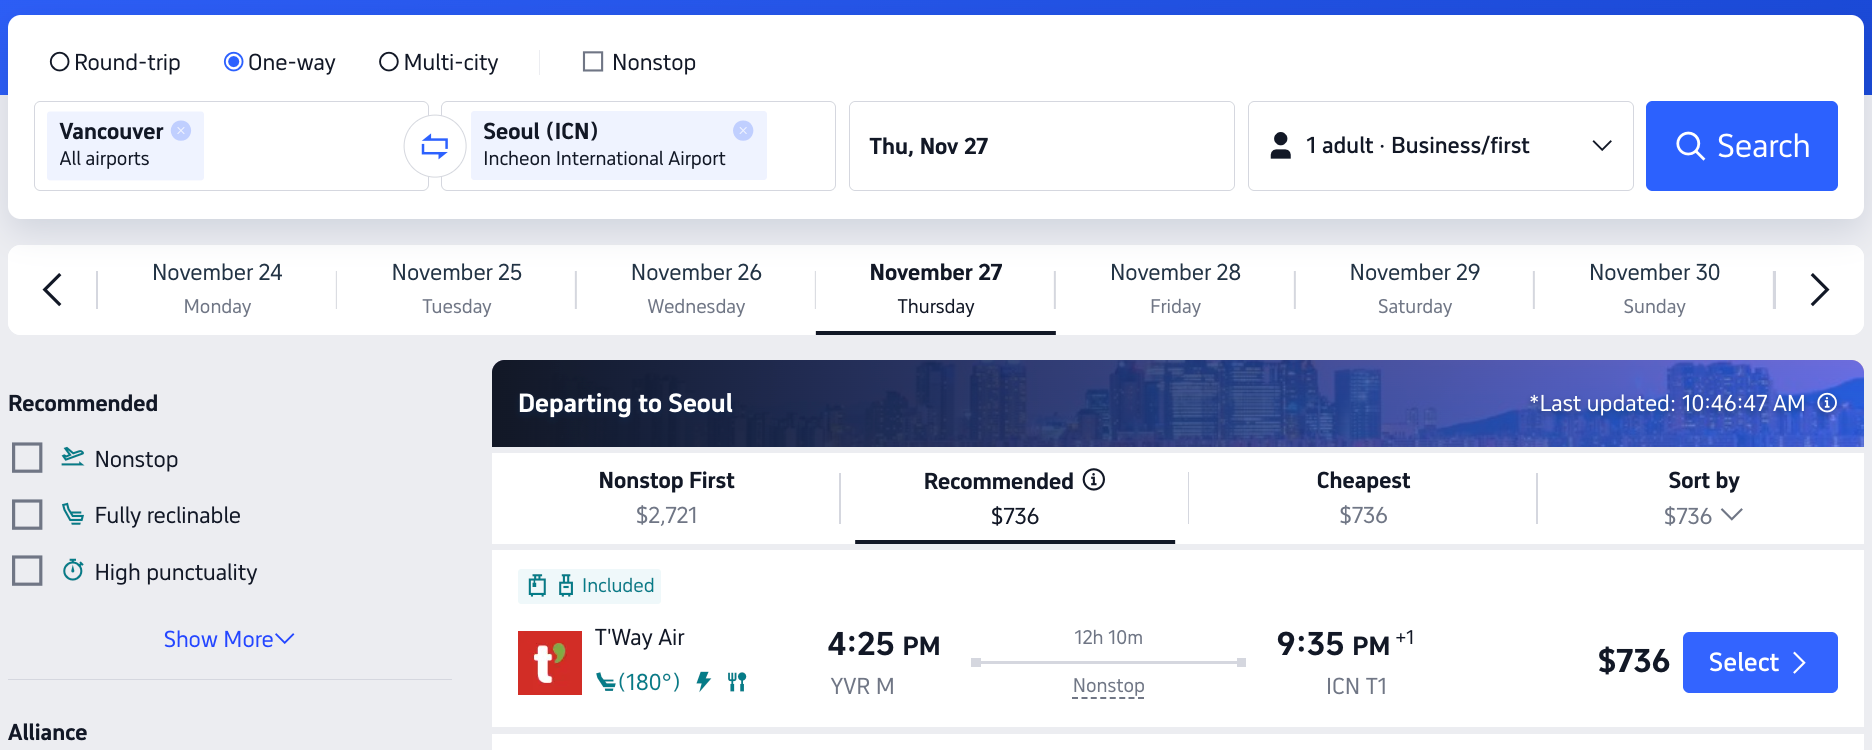The image size is (1872, 750).
Task: Enable Fully reclinable filter
Action: [27, 515]
